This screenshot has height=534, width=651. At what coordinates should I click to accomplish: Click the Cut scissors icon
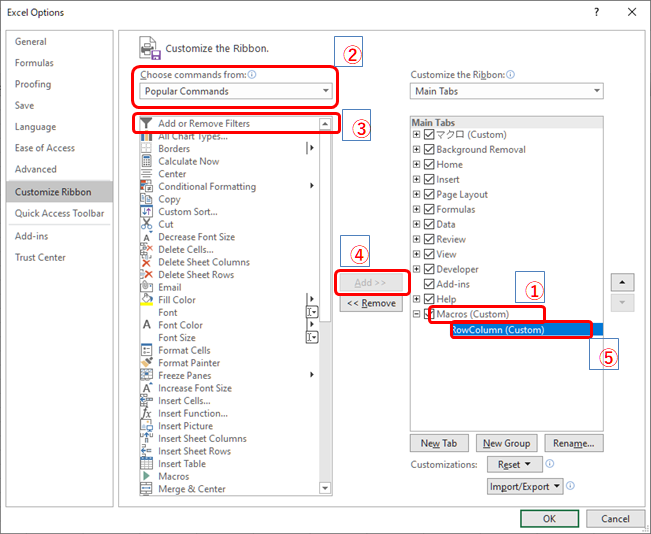146,224
